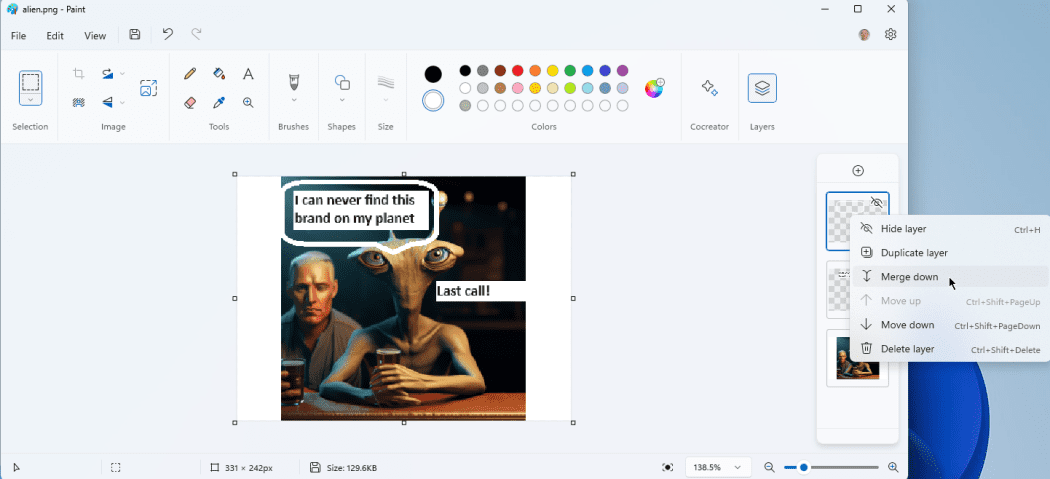Select the white secondary color circle
Image resolution: width=1050 pixels, height=479 pixels.
pos(433,101)
